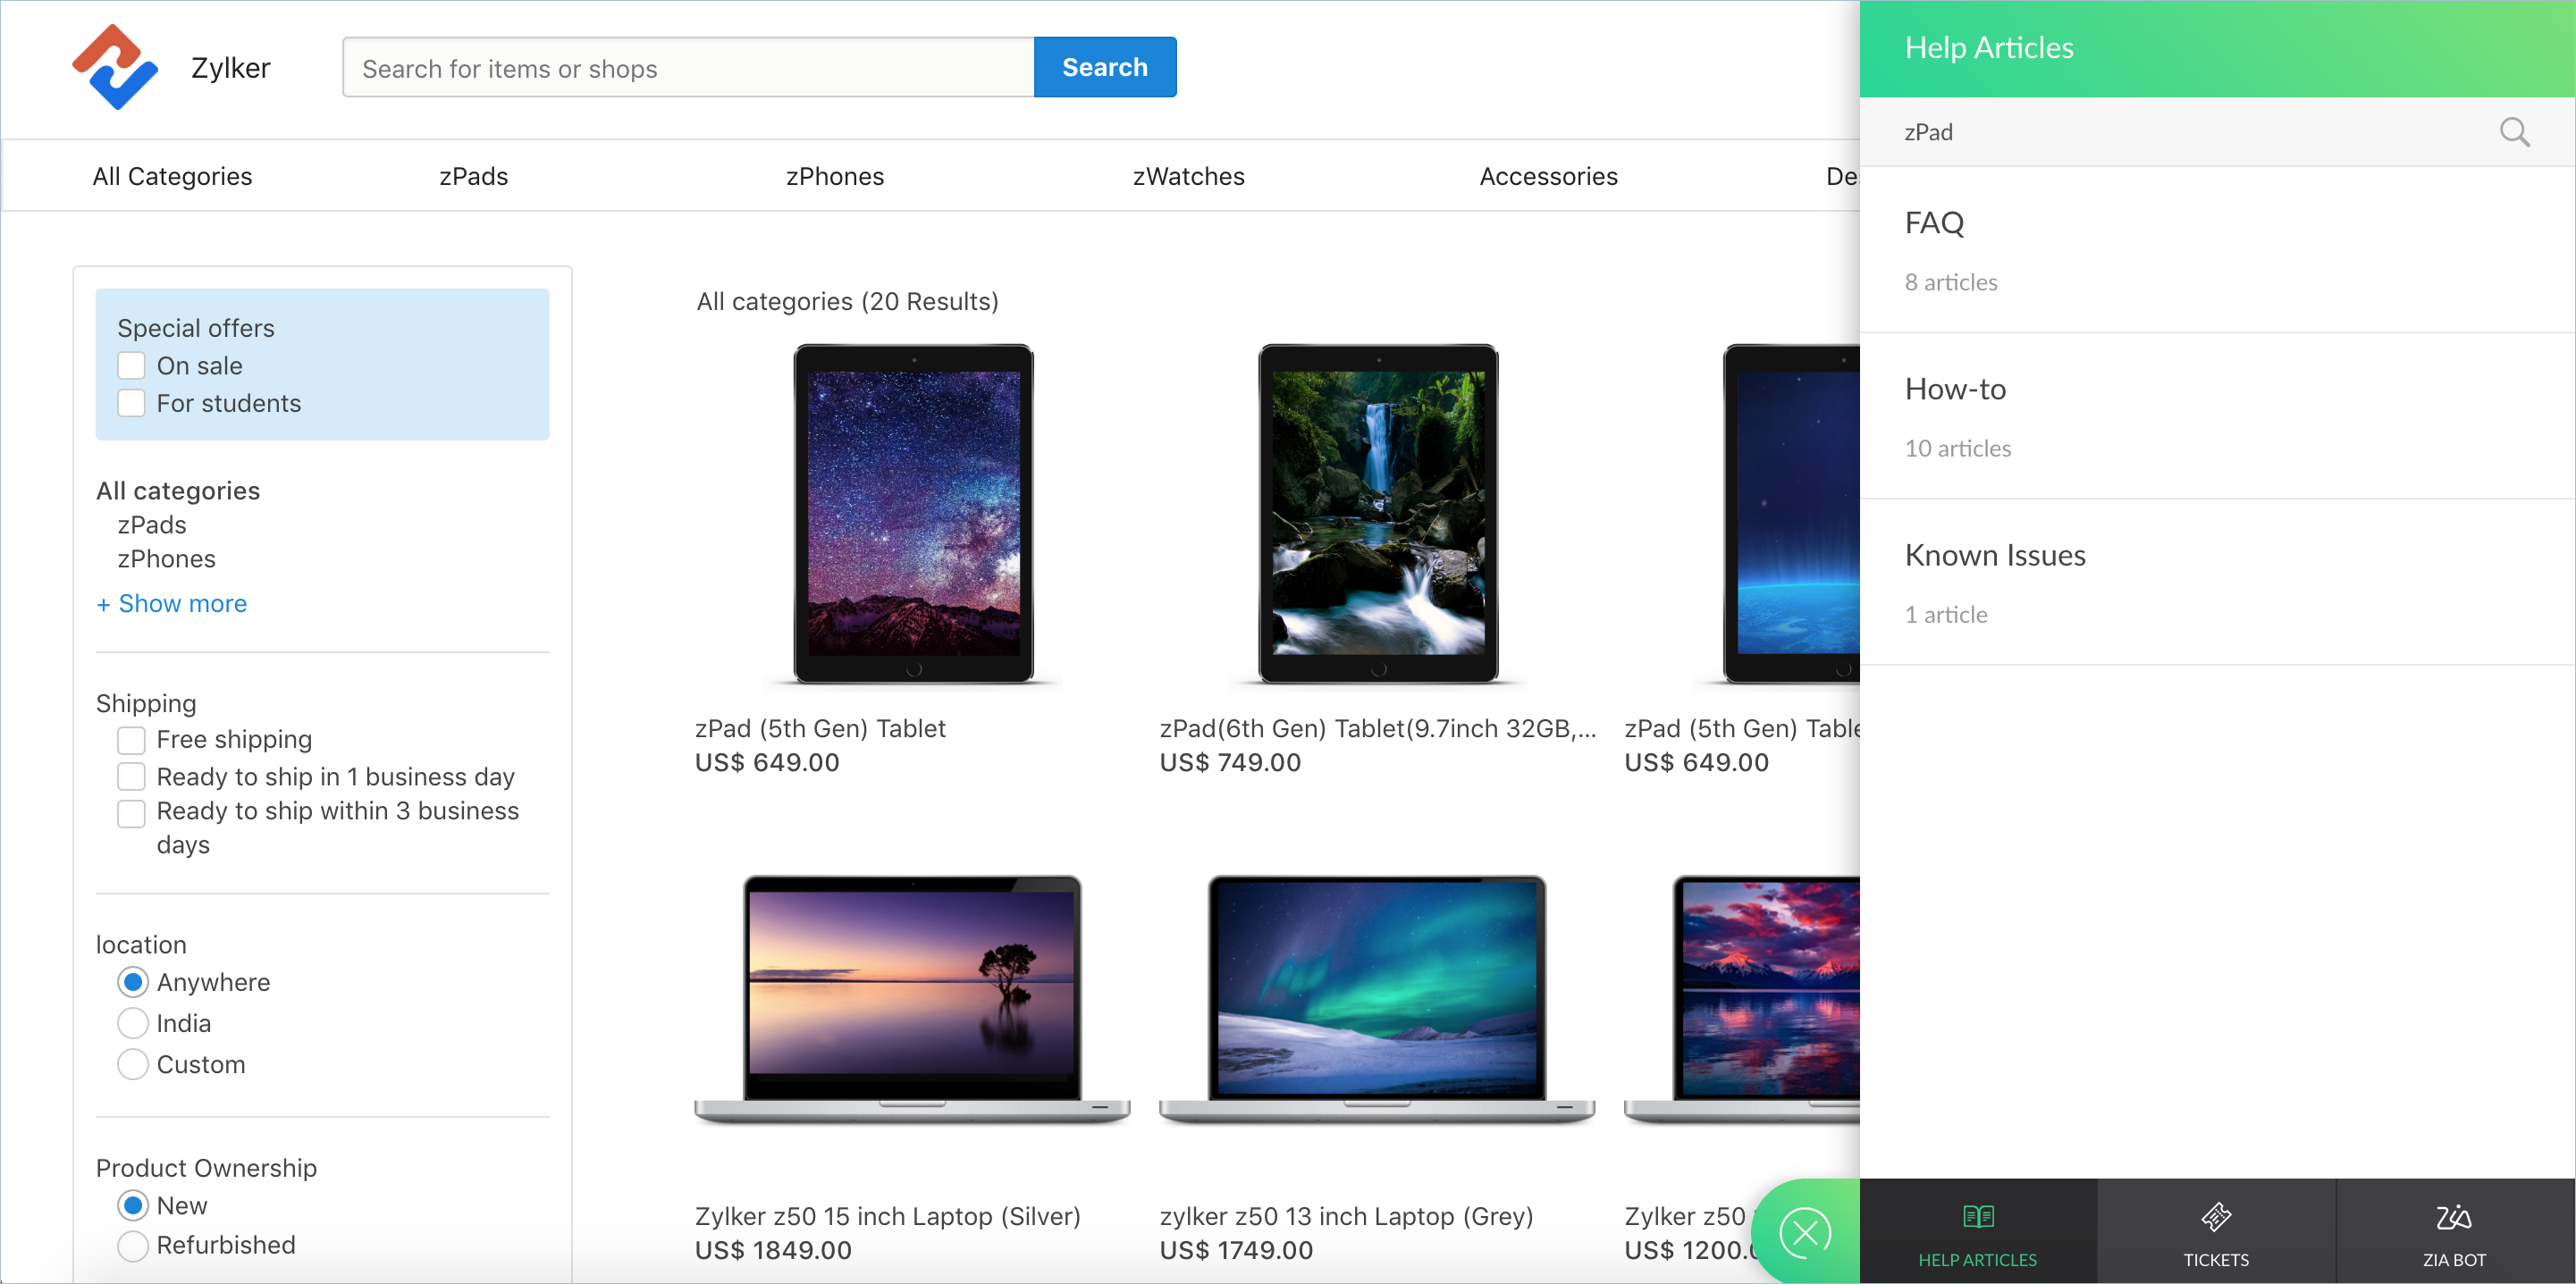
Task: Close the help widget with the X button
Action: click(x=1805, y=1233)
